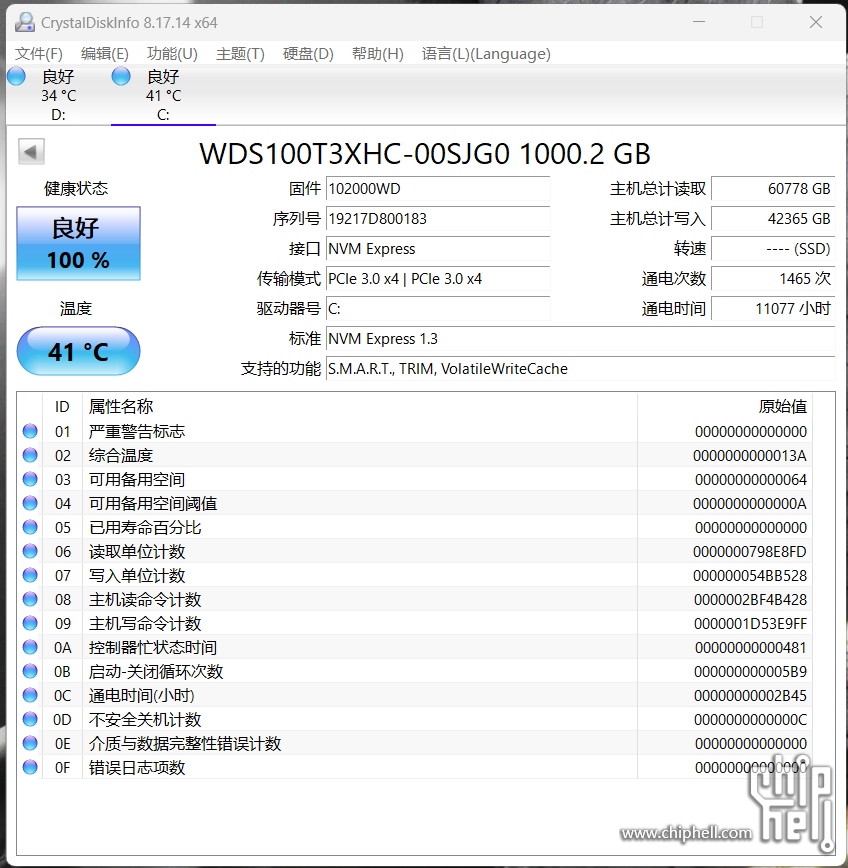Click power on hours value 11077 小时
Screen dimensions: 848x868
(x=773, y=308)
